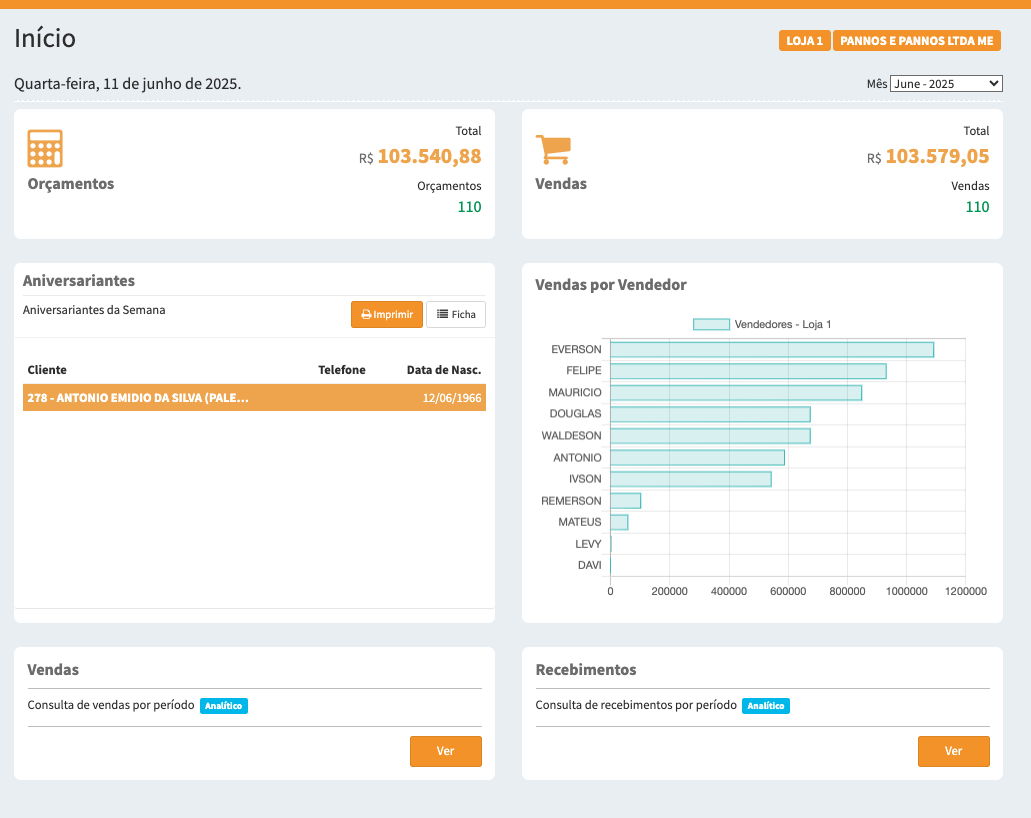This screenshot has height=818, width=1031.
Task: Select the LOJA 1 badge
Action: pyautogui.click(x=804, y=41)
